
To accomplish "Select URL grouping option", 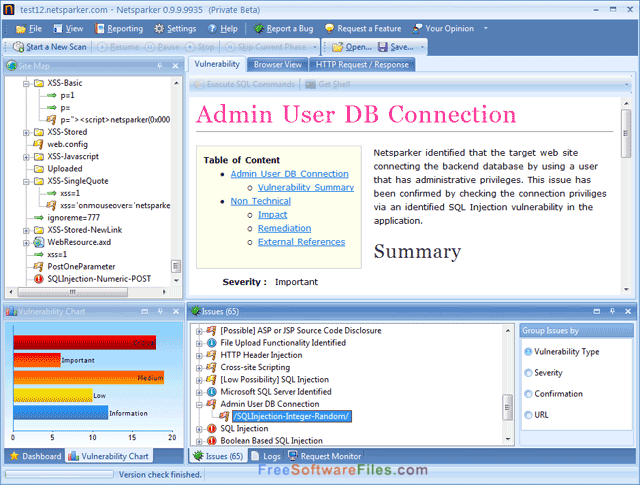I will pyautogui.click(x=528, y=415).
